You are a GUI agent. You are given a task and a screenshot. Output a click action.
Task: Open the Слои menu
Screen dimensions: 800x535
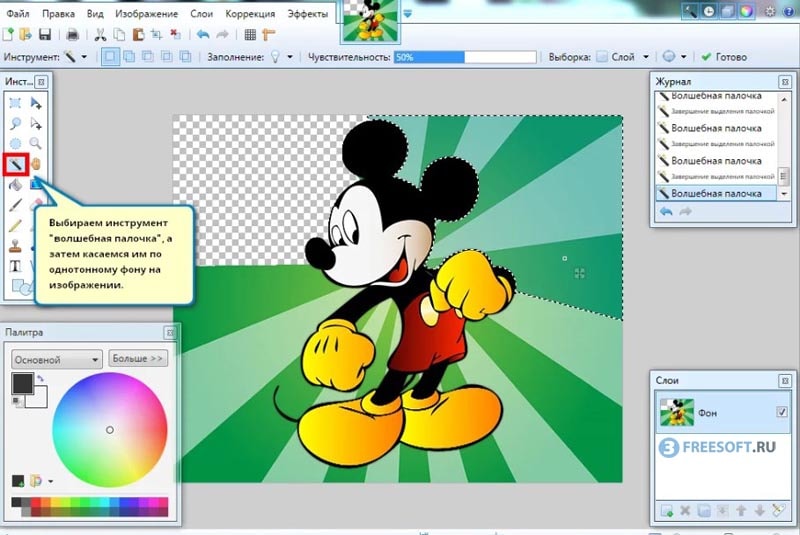click(202, 14)
